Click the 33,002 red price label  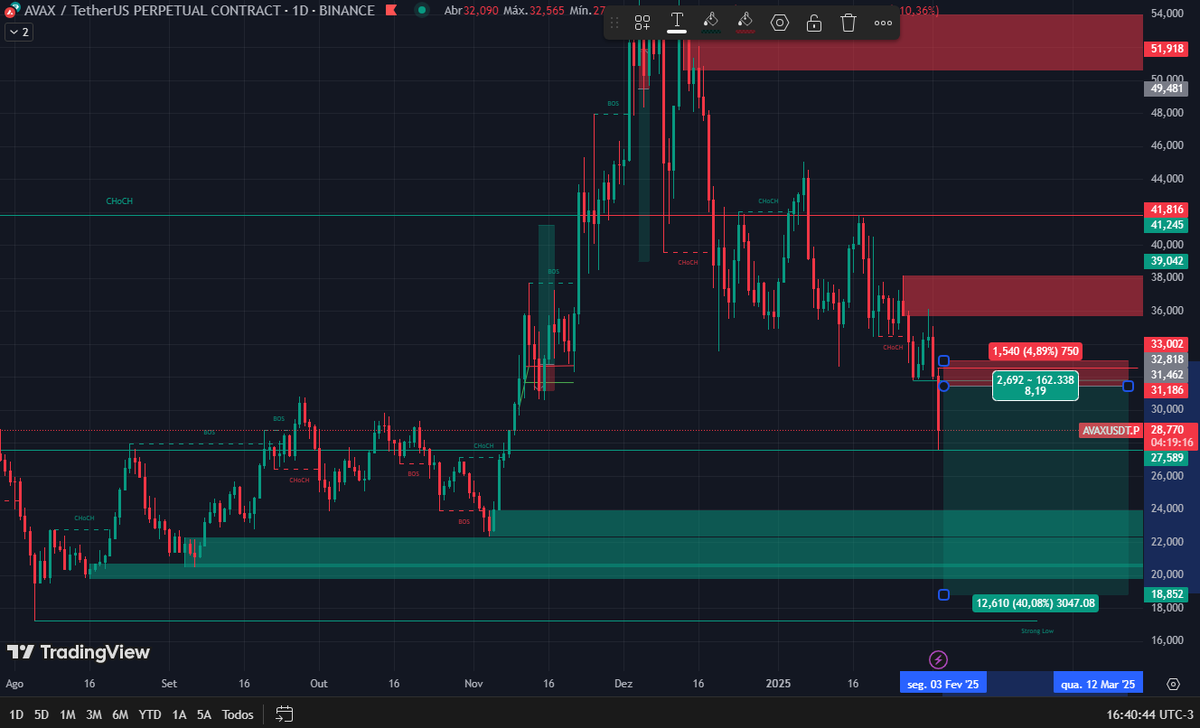(x=1168, y=343)
